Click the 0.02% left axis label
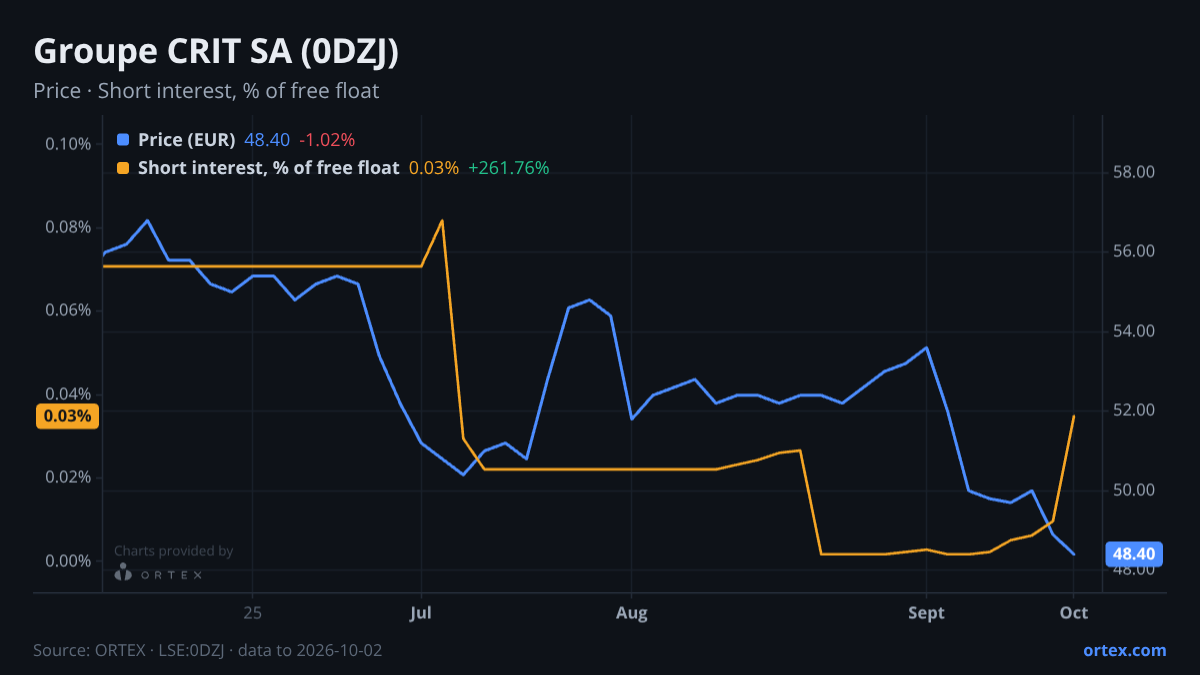Image resolution: width=1200 pixels, height=675 pixels. (x=68, y=477)
